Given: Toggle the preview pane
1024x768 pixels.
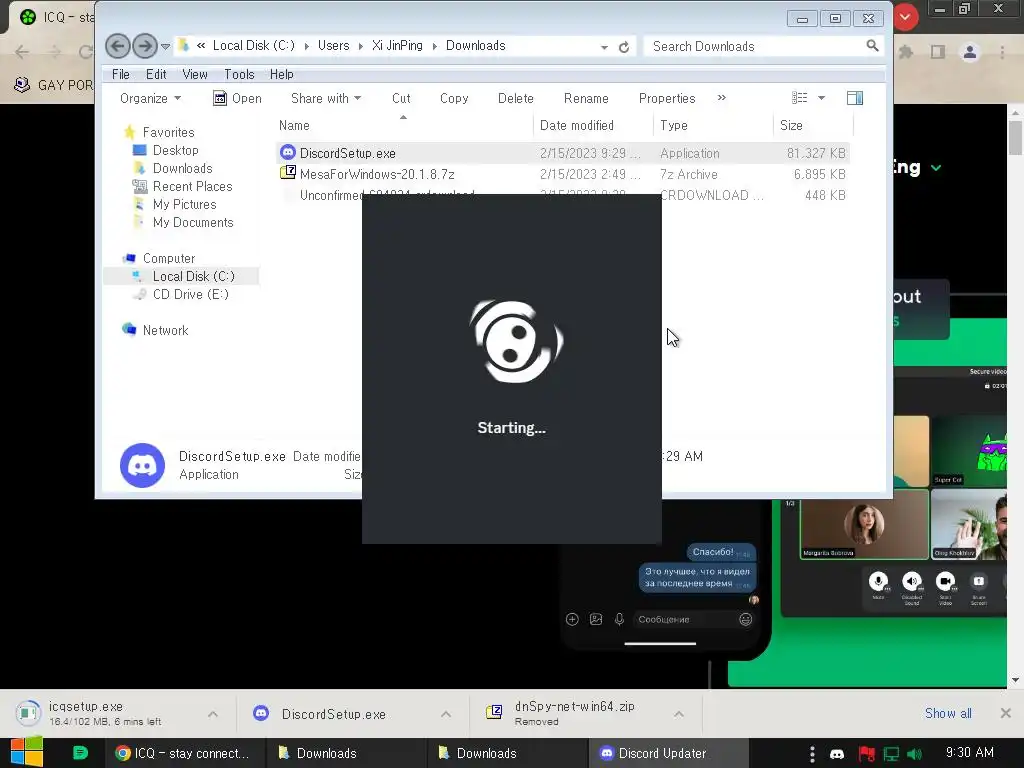Looking at the screenshot, I should point(855,98).
